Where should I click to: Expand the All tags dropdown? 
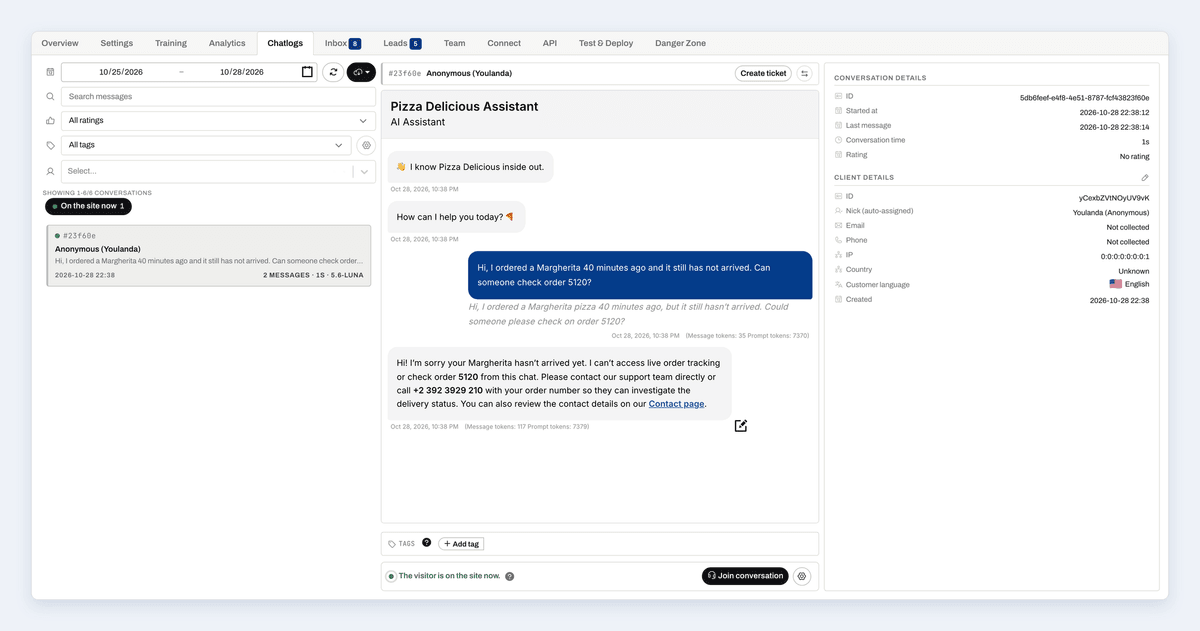(x=206, y=145)
